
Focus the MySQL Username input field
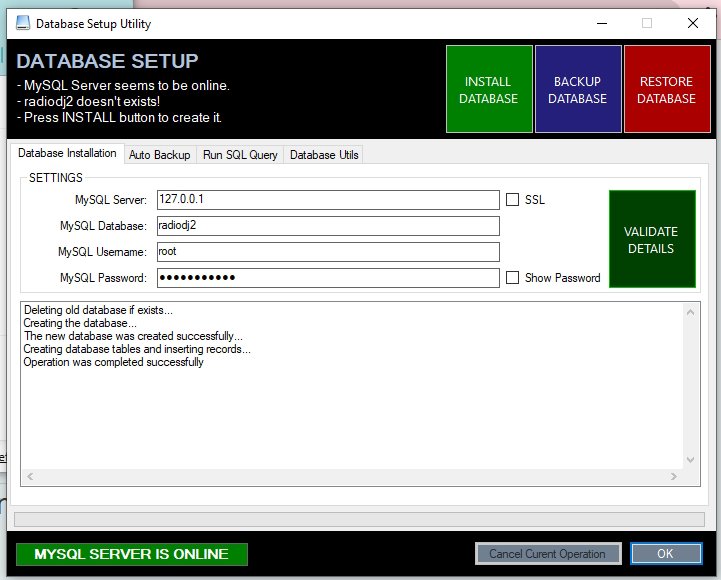click(327, 252)
